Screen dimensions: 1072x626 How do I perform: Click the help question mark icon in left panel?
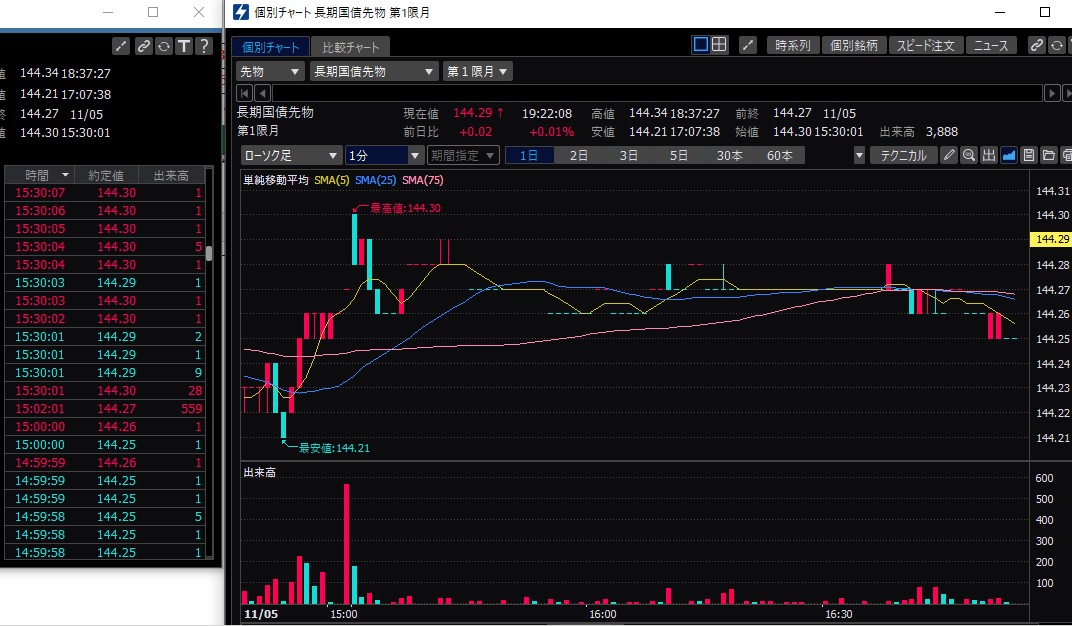pos(203,46)
